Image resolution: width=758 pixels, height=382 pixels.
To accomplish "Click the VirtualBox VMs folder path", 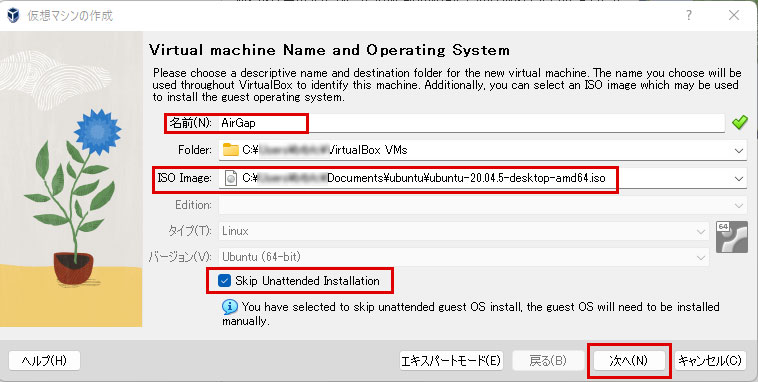I will (367, 150).
